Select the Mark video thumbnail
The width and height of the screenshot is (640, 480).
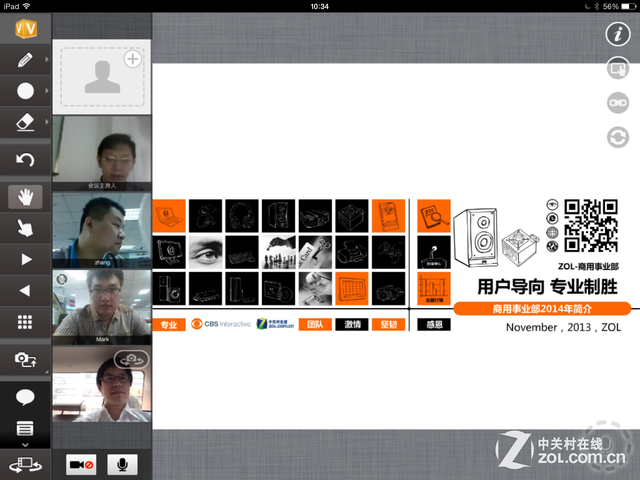point(102,307)
